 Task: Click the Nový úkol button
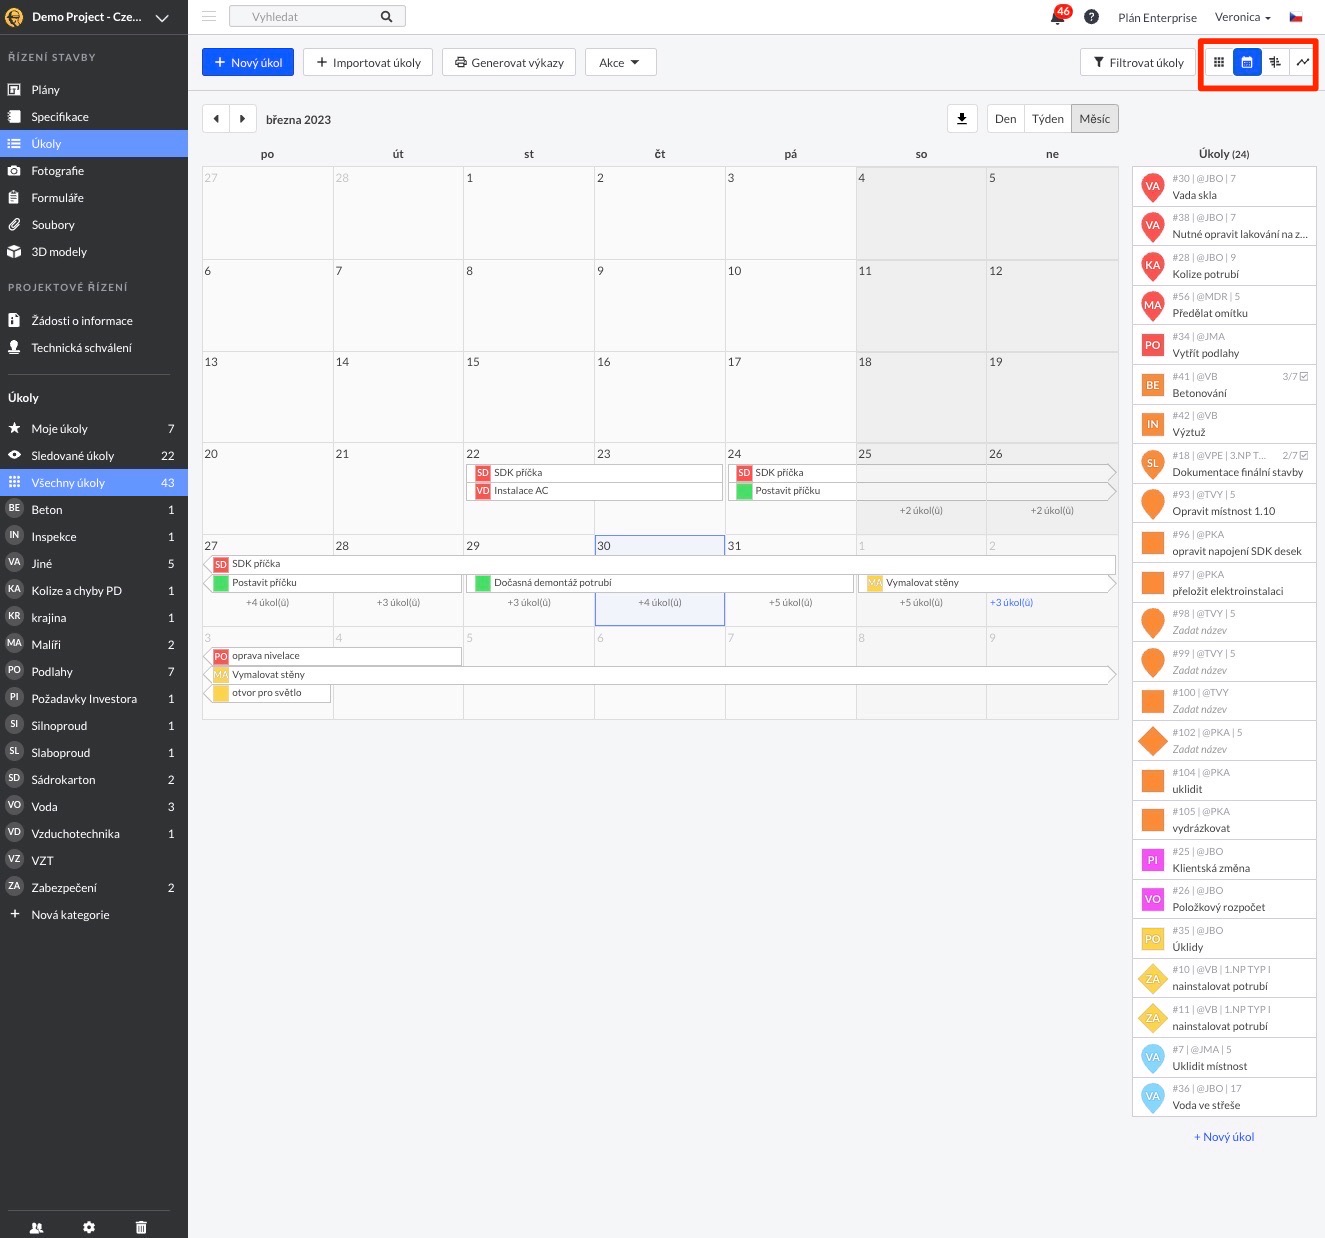pyautogui.click(x=248, y=62)
